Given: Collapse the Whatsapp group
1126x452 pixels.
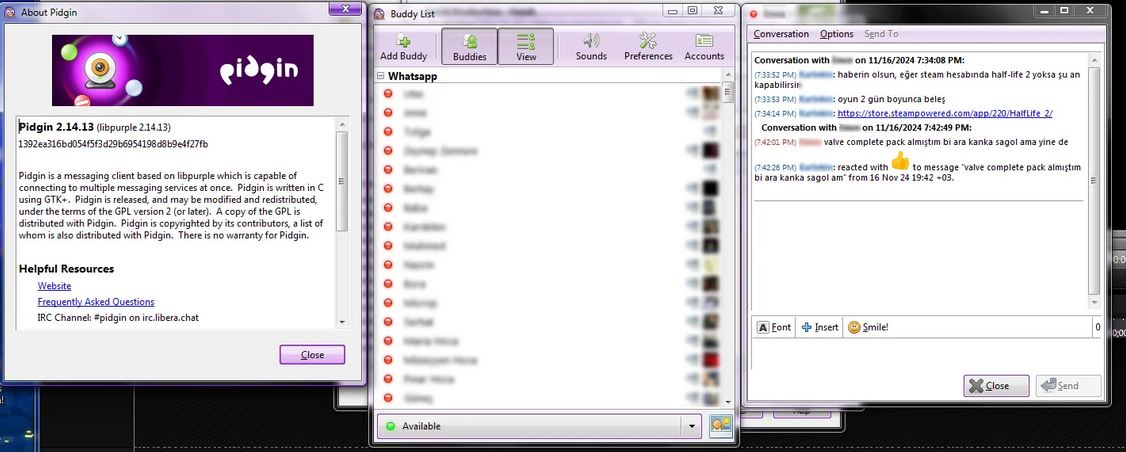Looking at the screenshot, I should point(380,76).
